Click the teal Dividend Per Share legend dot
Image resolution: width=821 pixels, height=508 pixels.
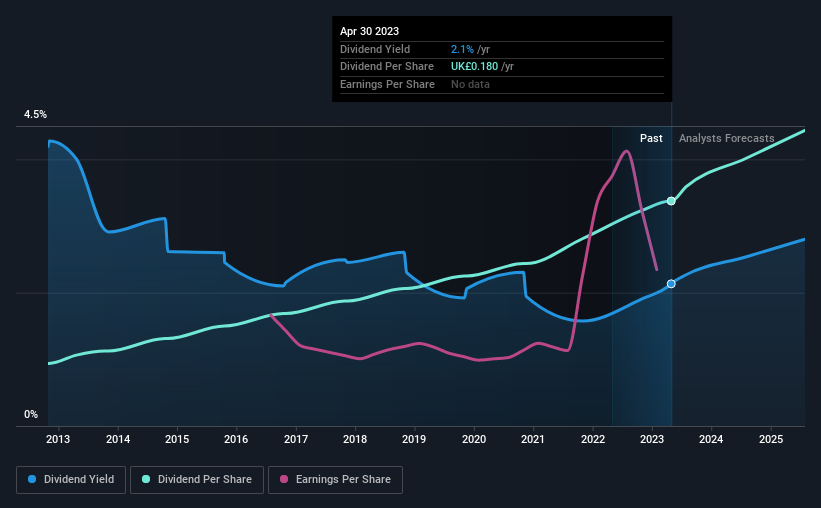pos(146,479)
